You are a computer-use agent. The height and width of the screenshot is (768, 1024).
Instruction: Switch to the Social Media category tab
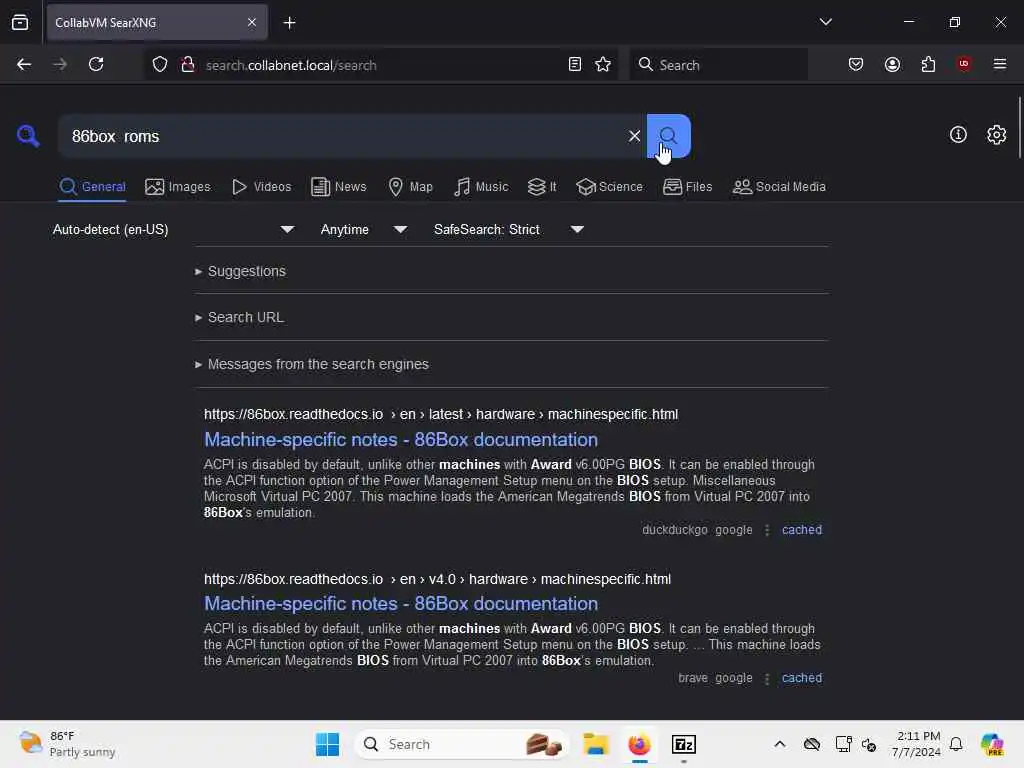coord(779,187)
